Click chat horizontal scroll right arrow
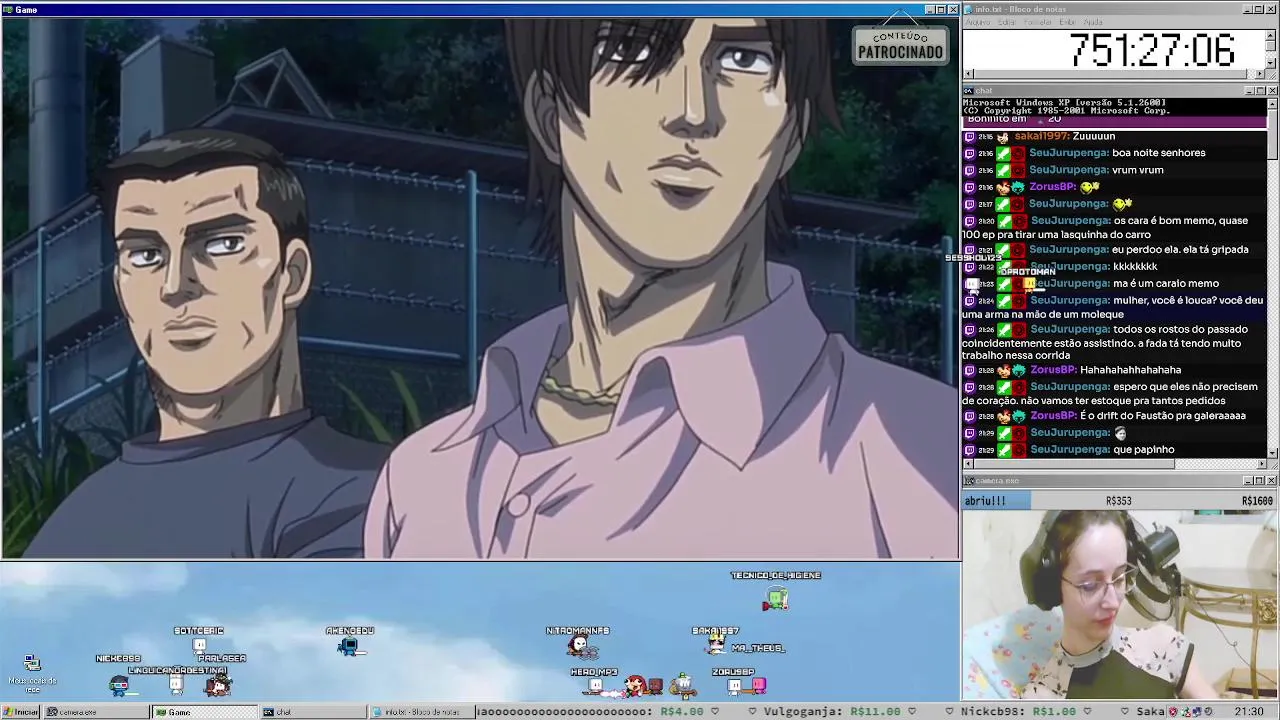1280x720 pixels. pos(1262,464)
